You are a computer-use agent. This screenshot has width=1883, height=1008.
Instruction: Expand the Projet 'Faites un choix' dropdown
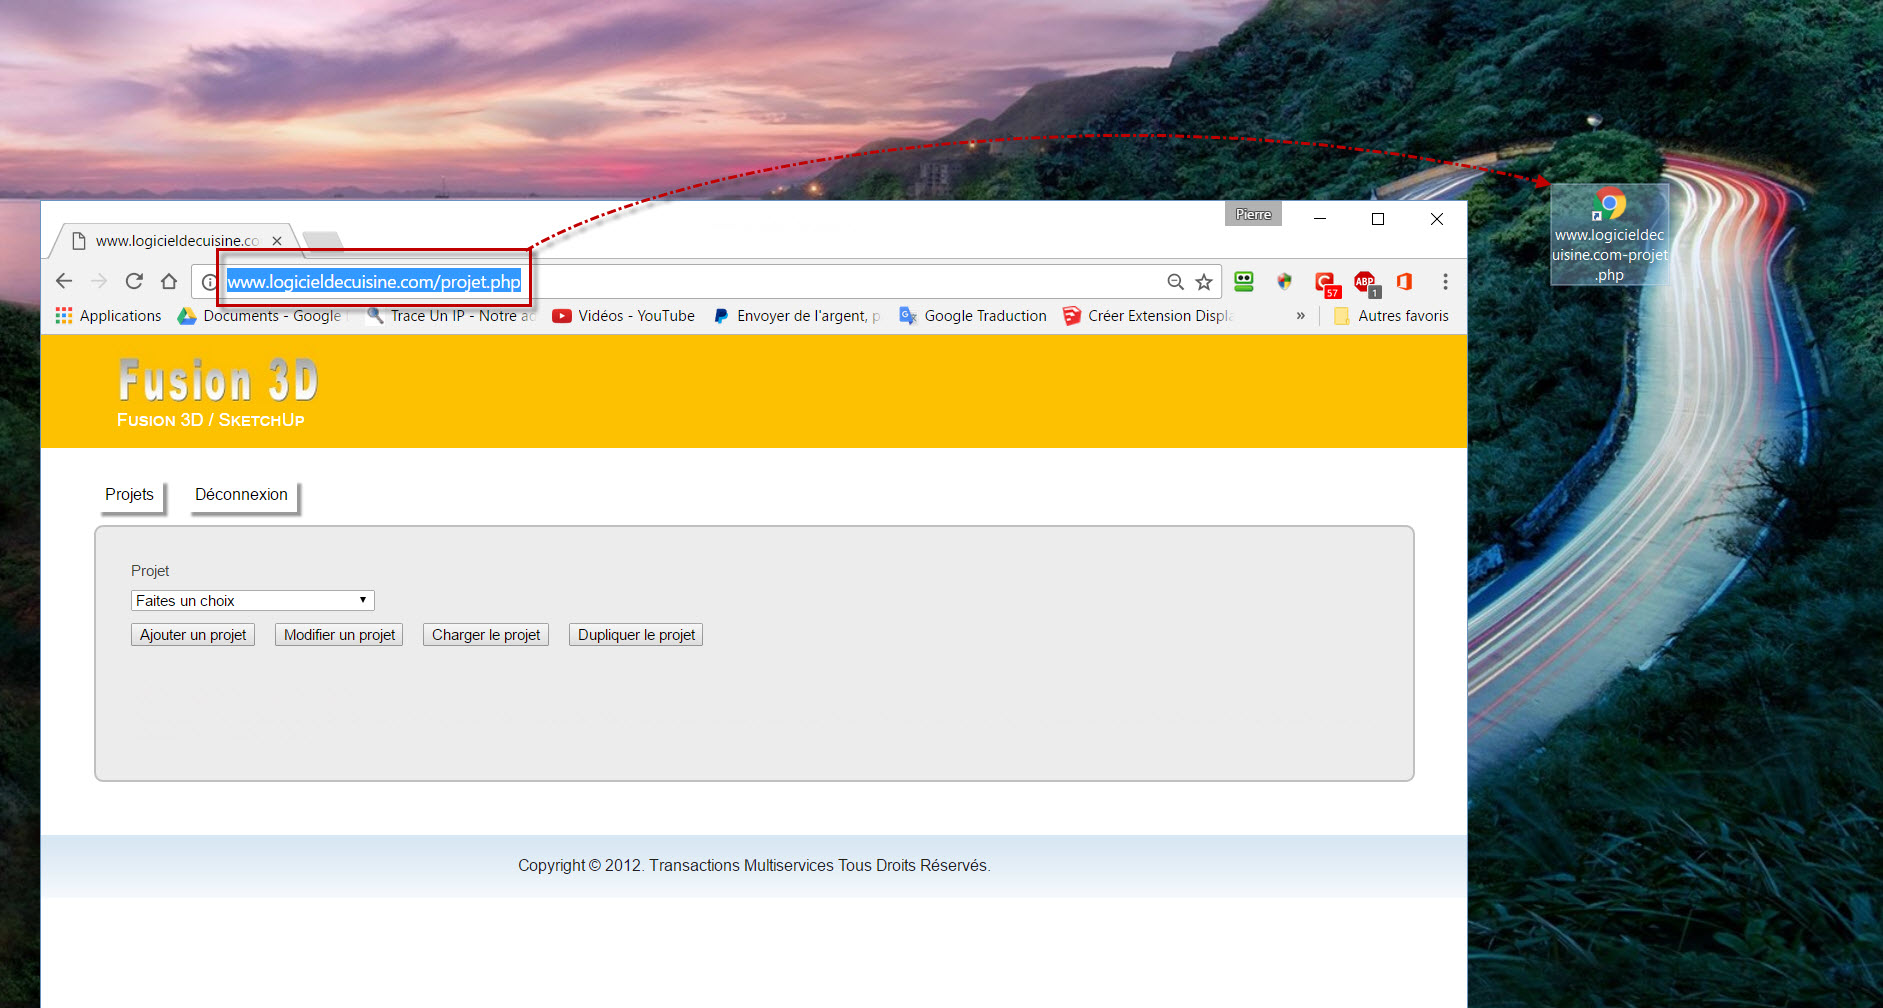click(252, 601)
